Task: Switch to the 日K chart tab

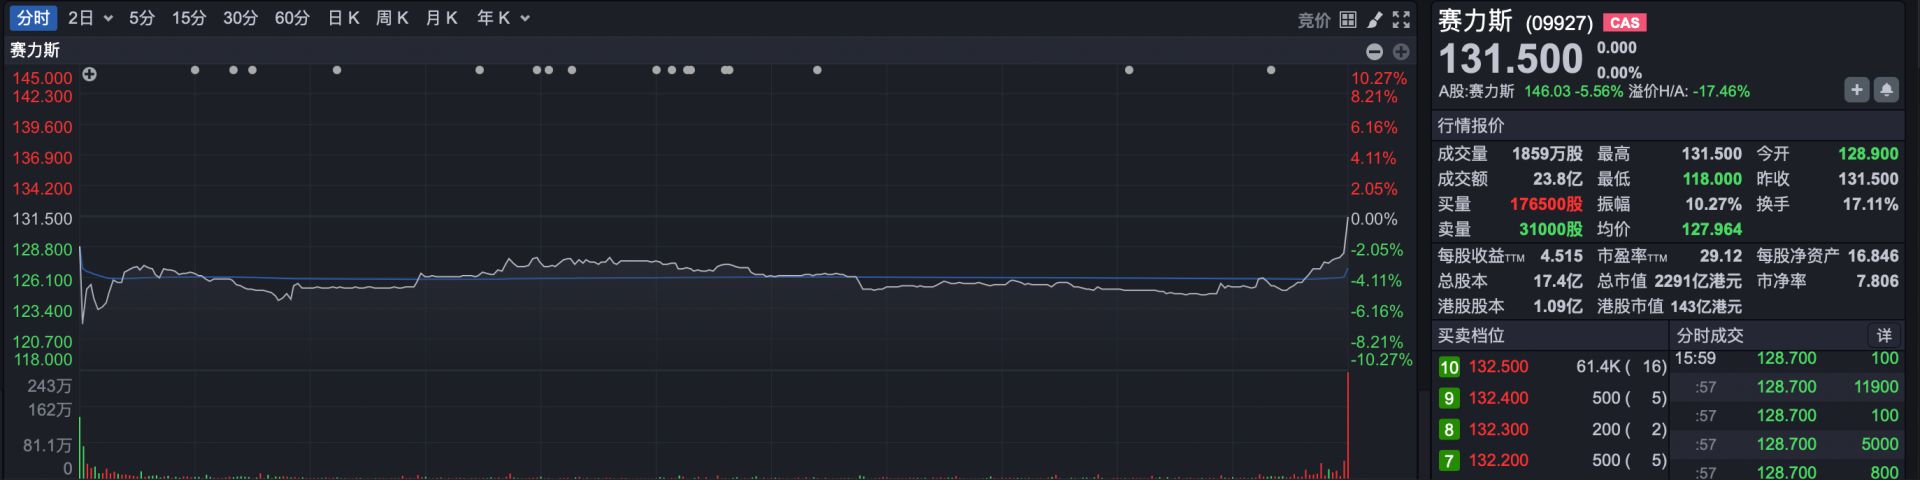Action: pos(343,18)
